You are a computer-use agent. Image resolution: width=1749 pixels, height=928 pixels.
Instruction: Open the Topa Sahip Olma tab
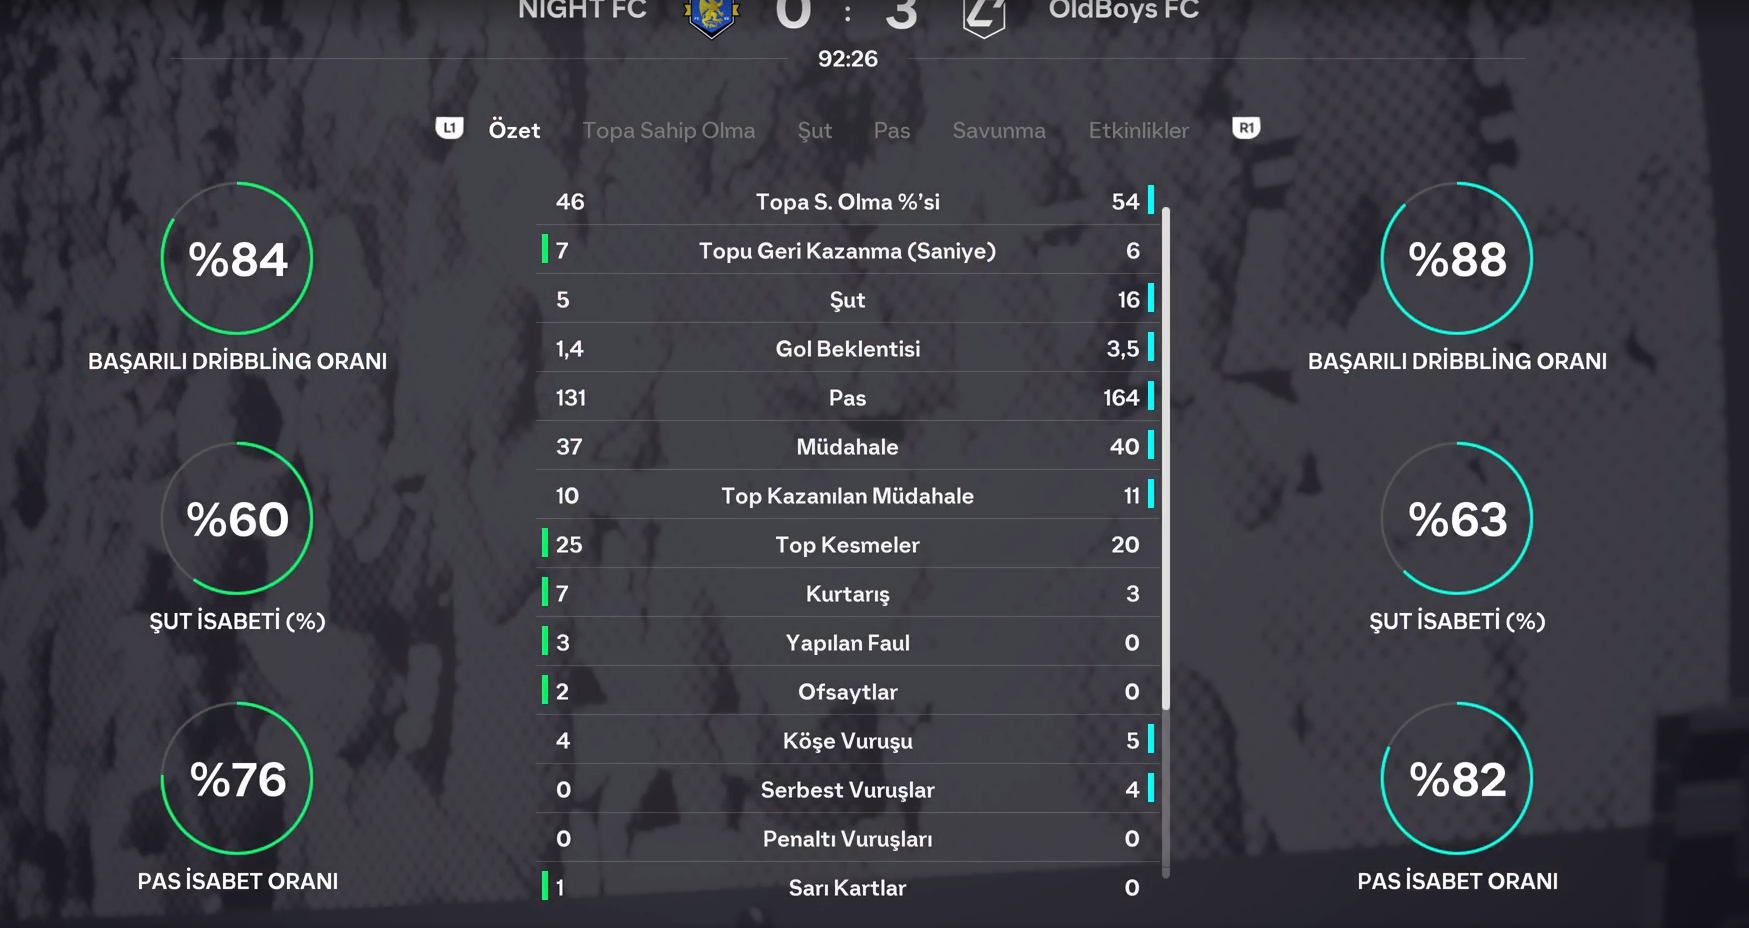[668, 130]
